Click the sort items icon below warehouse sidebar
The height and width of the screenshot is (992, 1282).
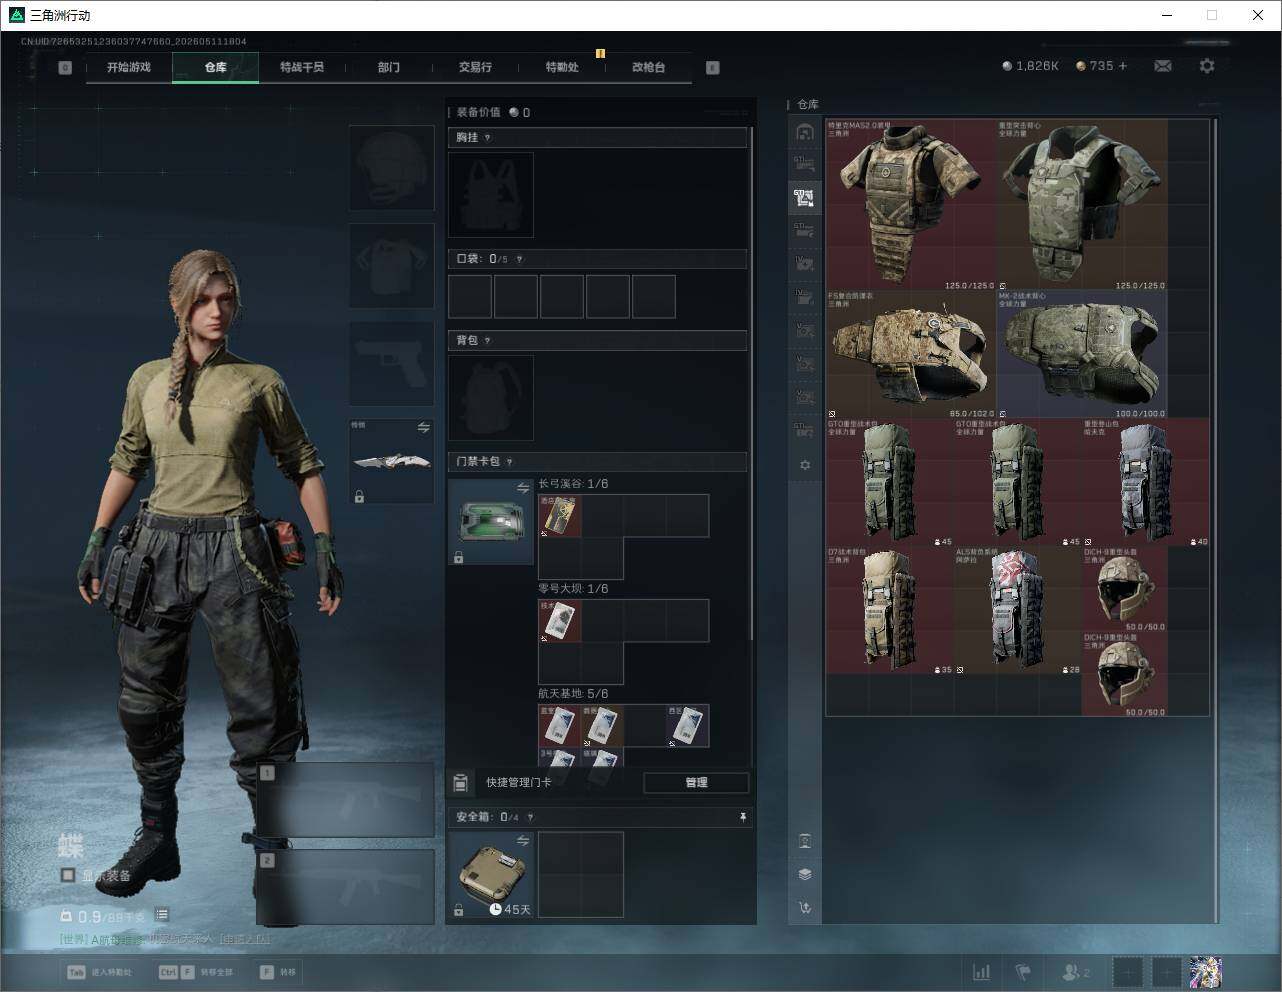805,908
